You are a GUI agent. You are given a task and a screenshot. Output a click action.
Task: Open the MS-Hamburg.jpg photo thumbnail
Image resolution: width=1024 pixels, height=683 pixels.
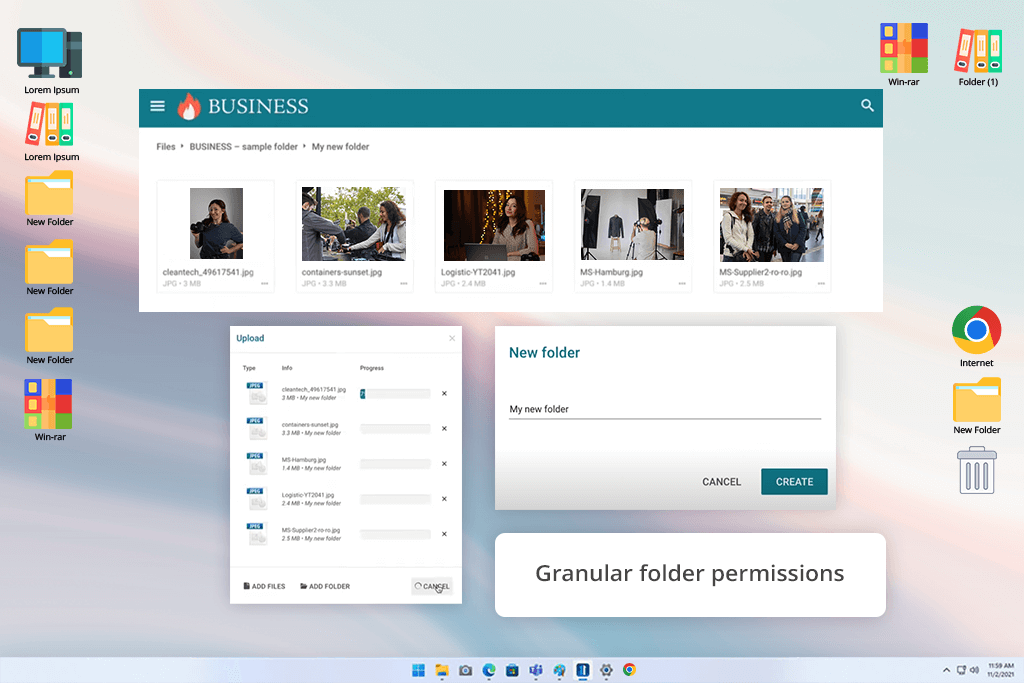point(632,225)
